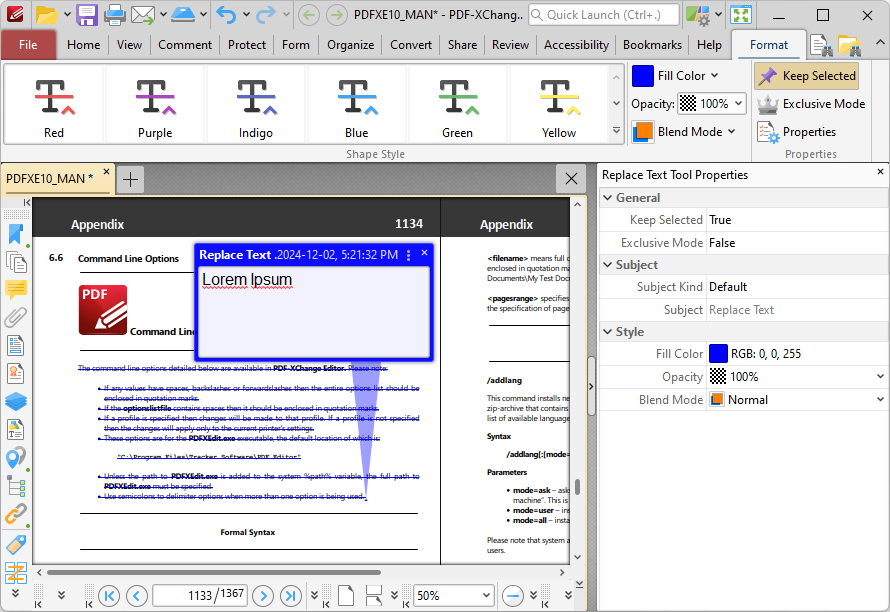Apply the Yellow replace text style
Viewport: 890px width, 612px height.
pyautogui.click(x=559, y=104)
